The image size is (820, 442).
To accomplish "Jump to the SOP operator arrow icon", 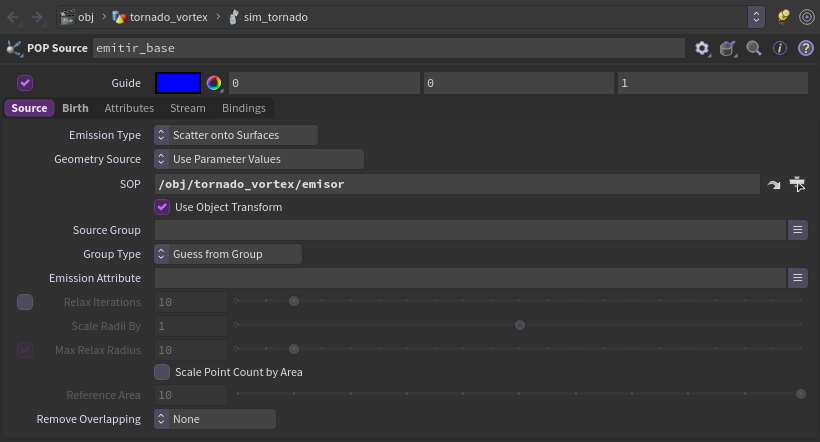I will 773,185.
